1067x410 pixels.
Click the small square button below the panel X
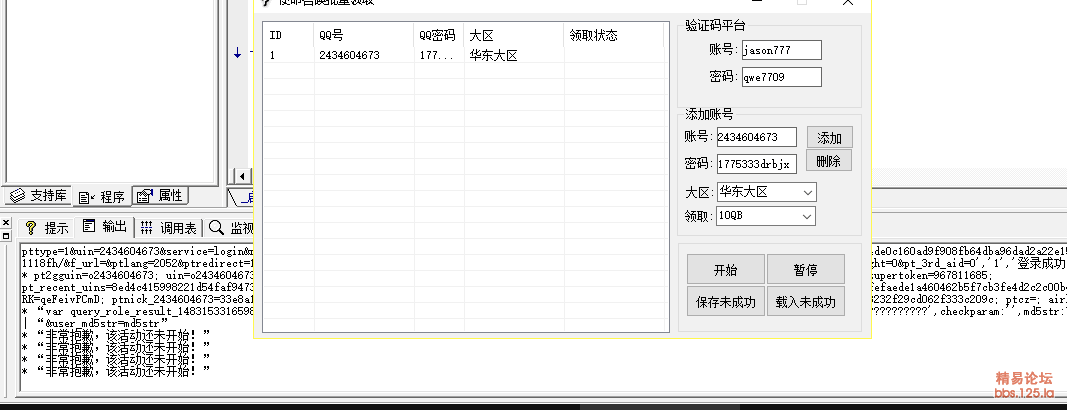tap(6, 235)
